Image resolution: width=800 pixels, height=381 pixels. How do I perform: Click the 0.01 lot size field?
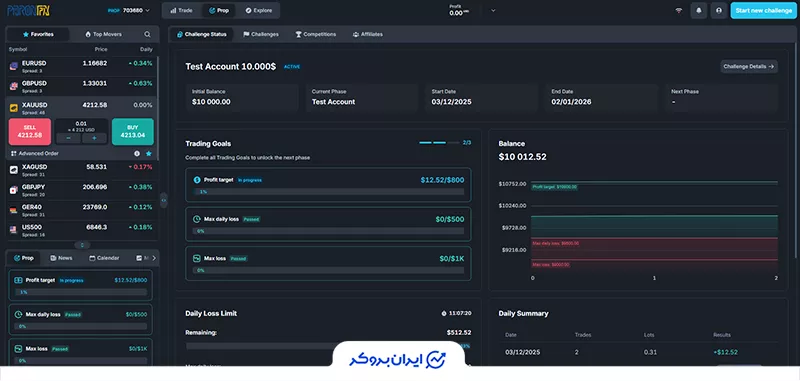click(x=81, y=123)
